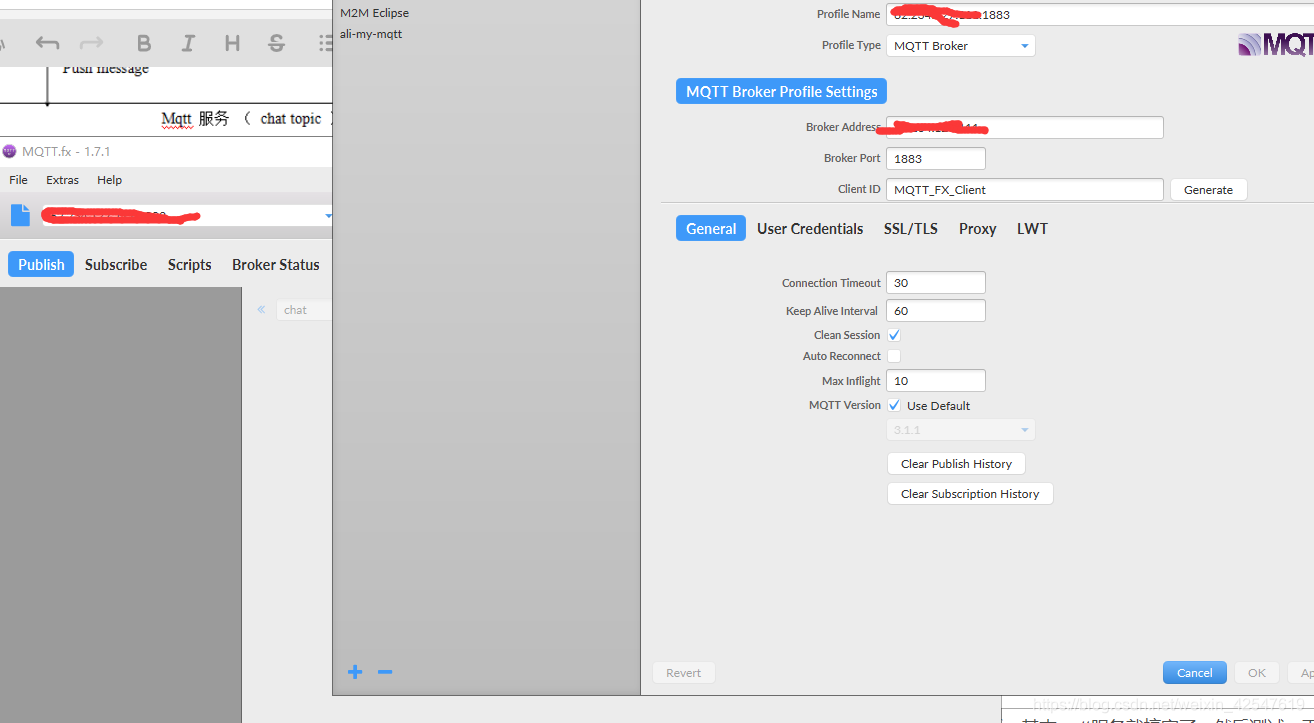Screen dimensions: 1314x723
Task: Click the undo arrow in editor toolbar
Action: click(x=47, y=43)
